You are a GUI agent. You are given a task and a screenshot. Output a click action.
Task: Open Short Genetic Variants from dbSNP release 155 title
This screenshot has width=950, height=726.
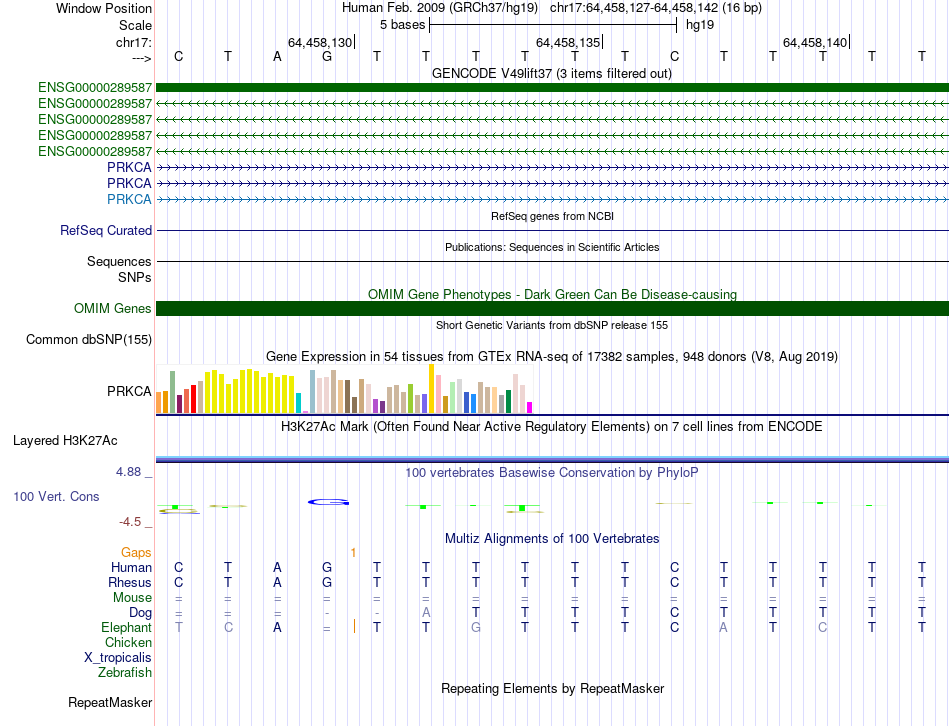552,325
